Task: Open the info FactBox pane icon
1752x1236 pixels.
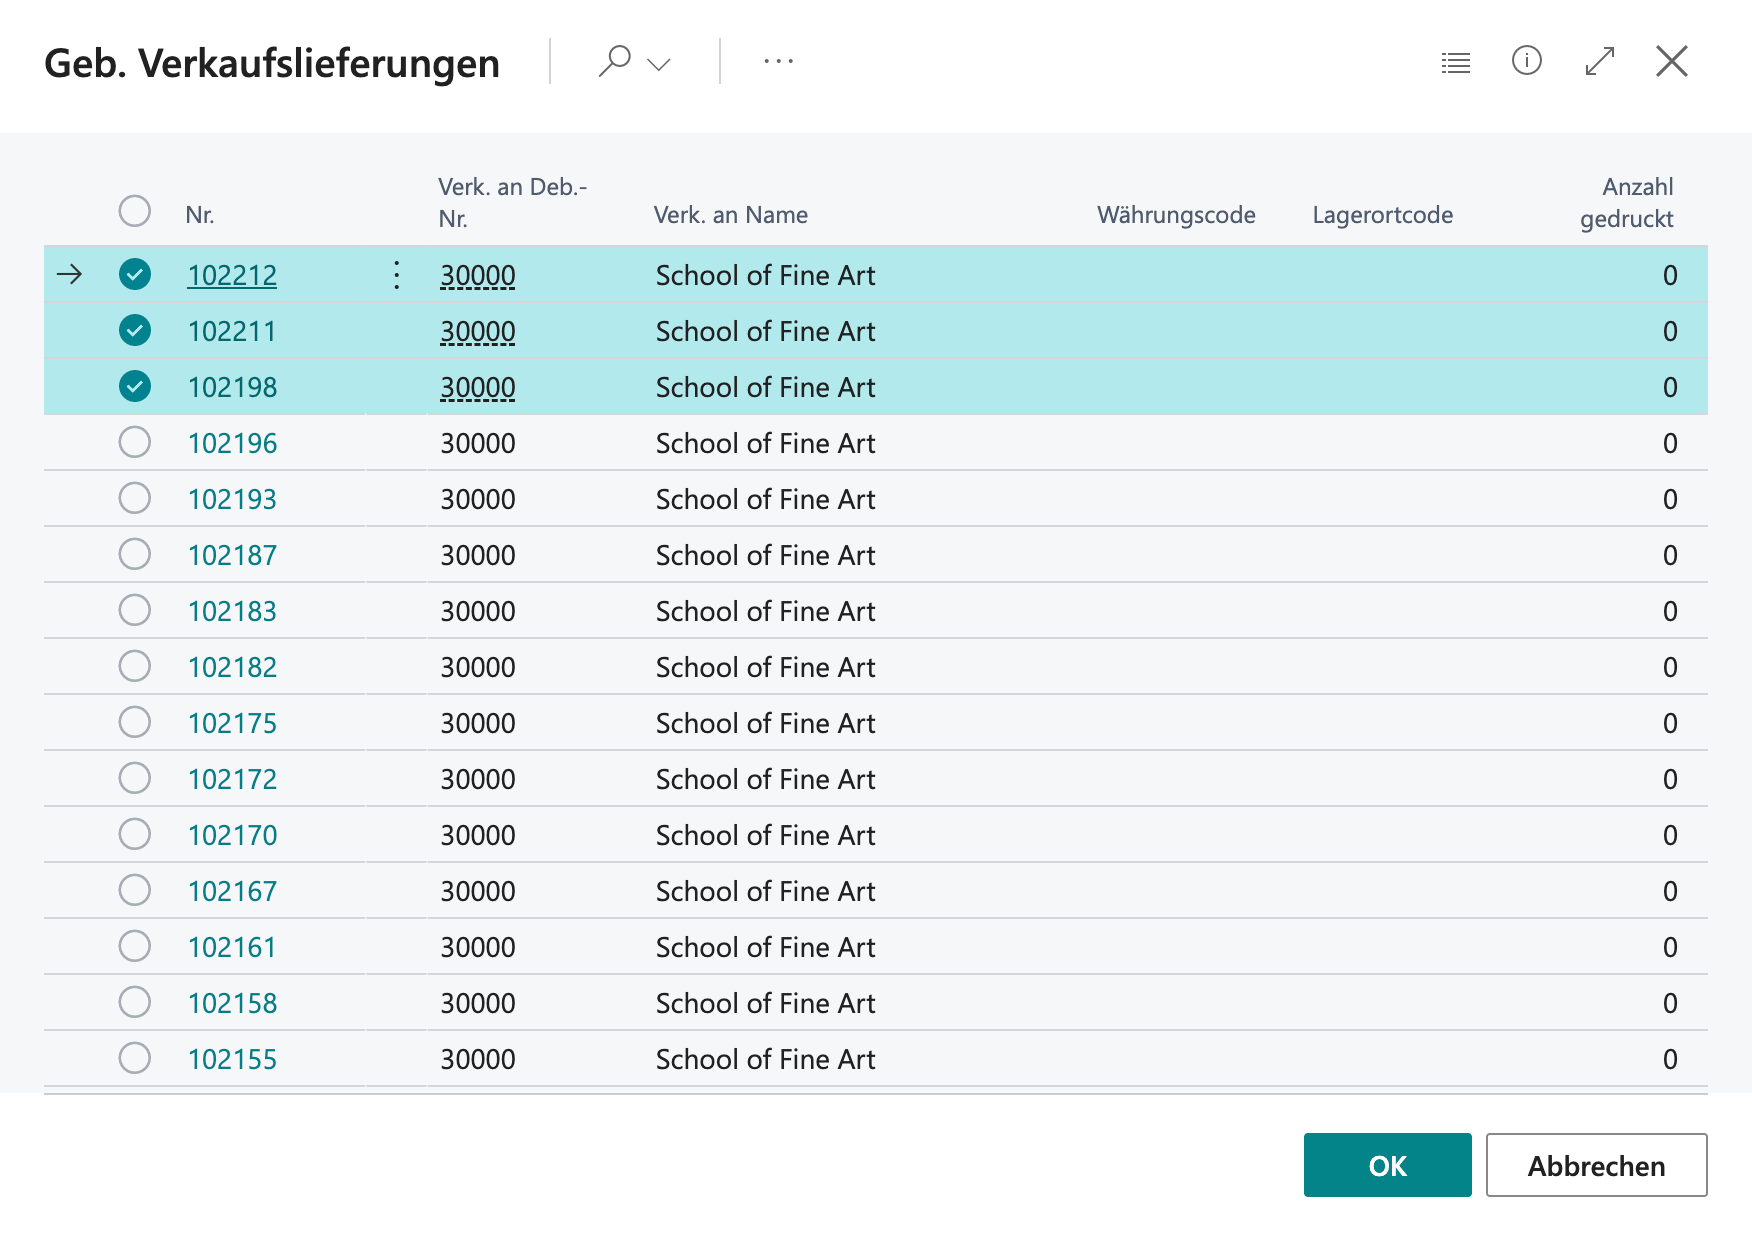Action: coord(1527,61)
